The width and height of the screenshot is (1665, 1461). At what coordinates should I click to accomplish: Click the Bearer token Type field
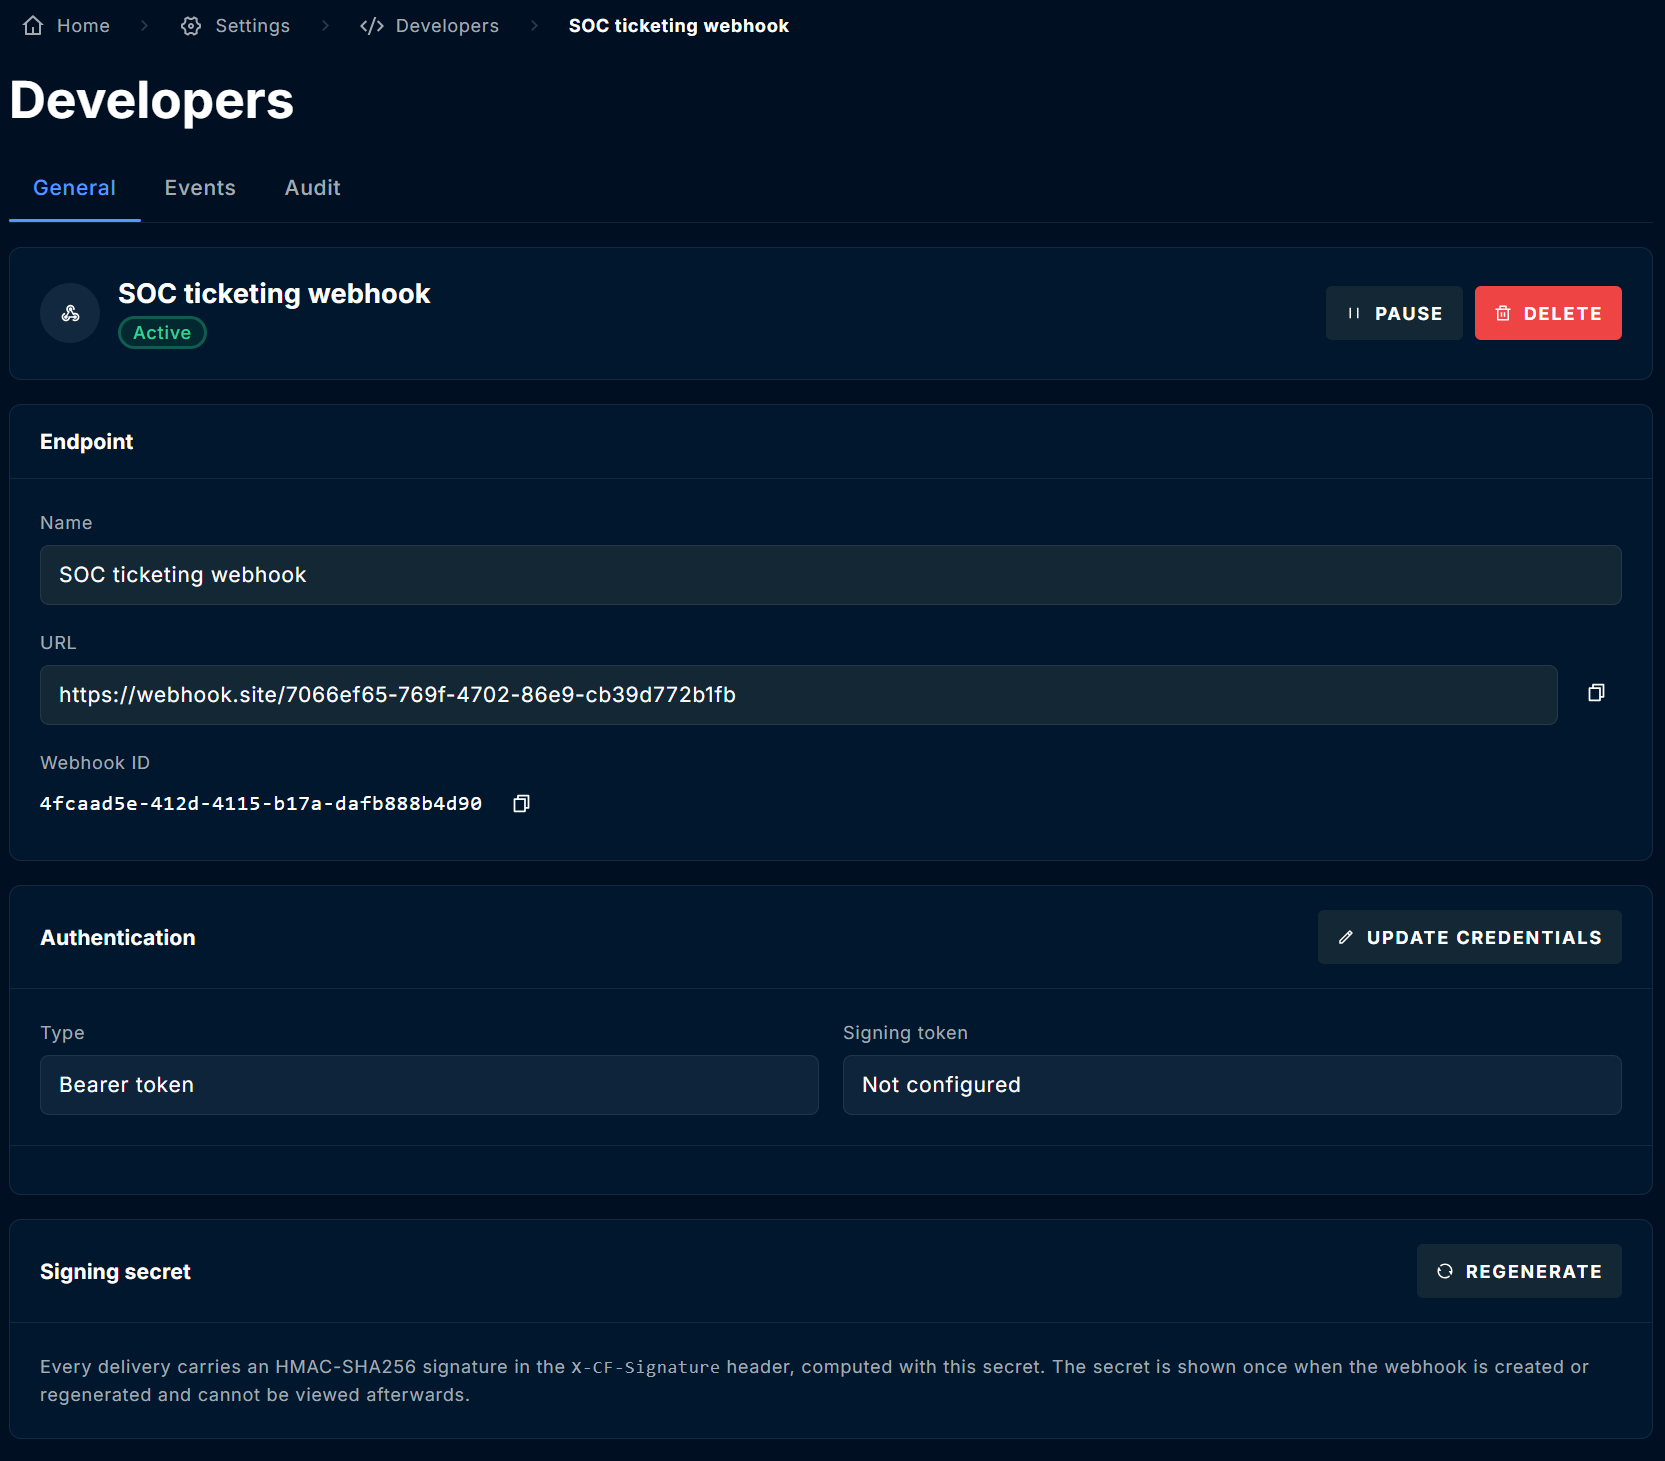point(429,1085)
